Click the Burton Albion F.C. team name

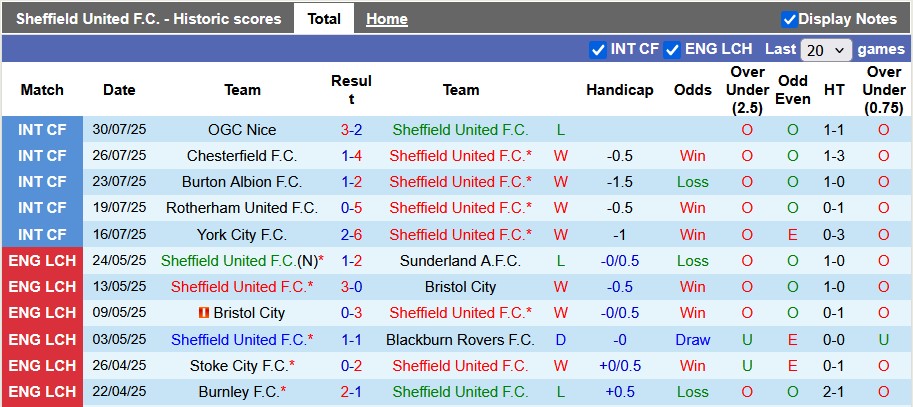click(242, 182)
